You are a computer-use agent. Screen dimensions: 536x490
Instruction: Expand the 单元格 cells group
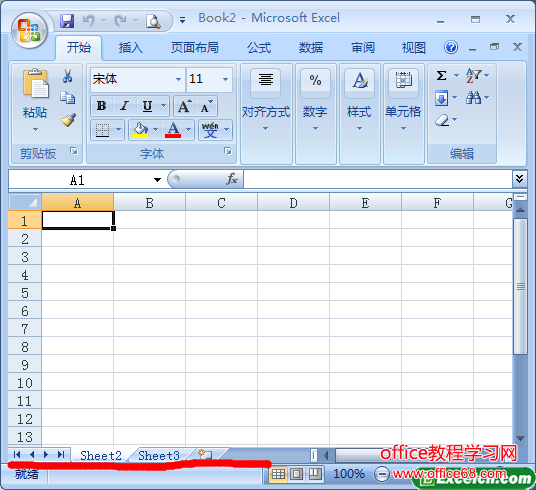[x=403, y=114]
